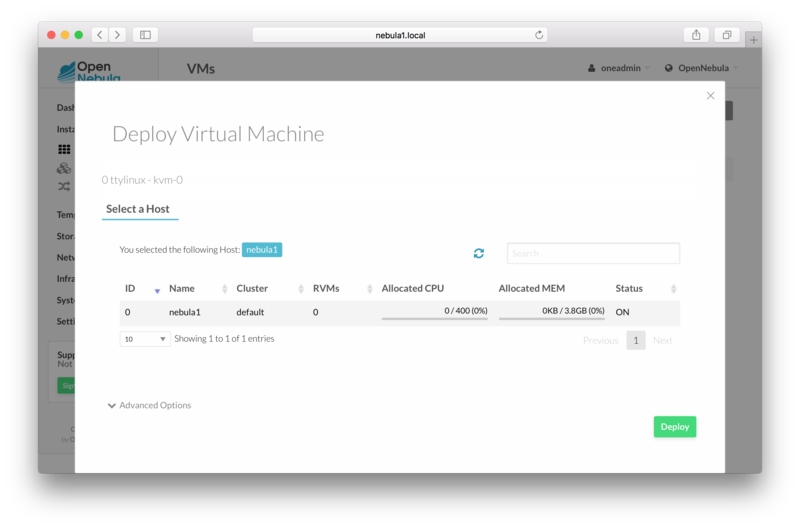Select the Select a Host tab
800x528 pixels.
coord(138,209)
